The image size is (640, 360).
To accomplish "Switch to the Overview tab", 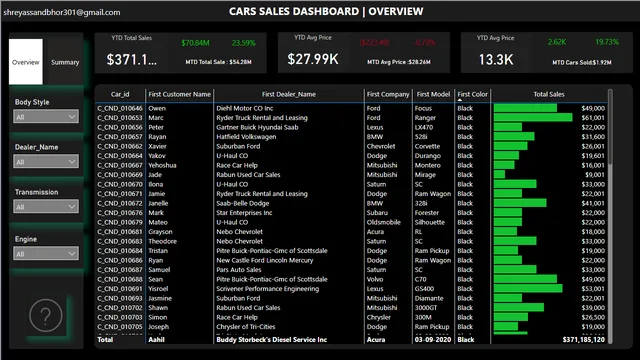I will click(26, 62).
